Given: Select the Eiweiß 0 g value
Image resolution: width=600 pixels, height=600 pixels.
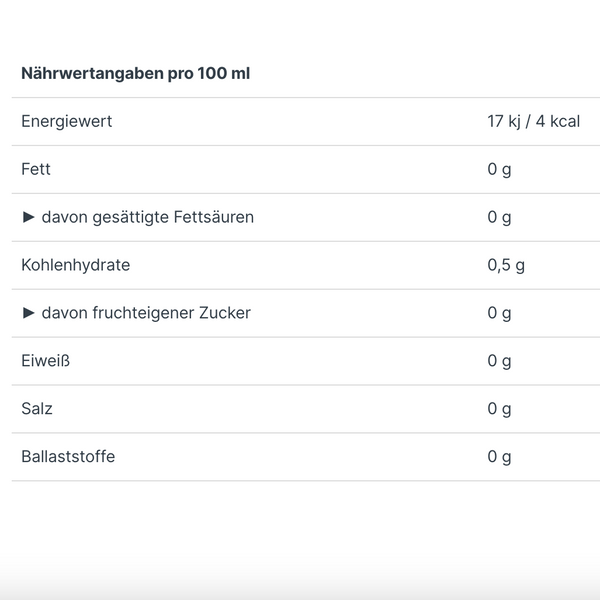Looking at the screenshot, I should (499, 361).
